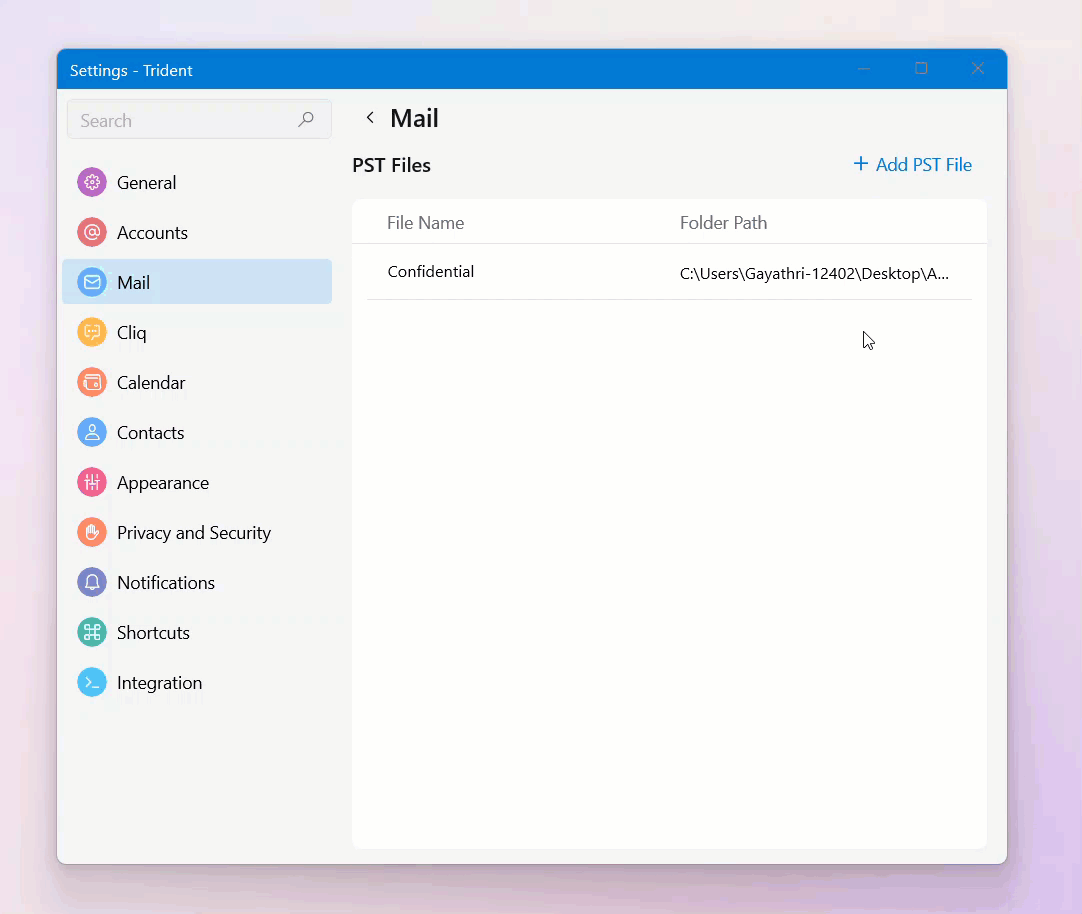
Task: Select the Confidential file name cell
Action: (431, 272)
